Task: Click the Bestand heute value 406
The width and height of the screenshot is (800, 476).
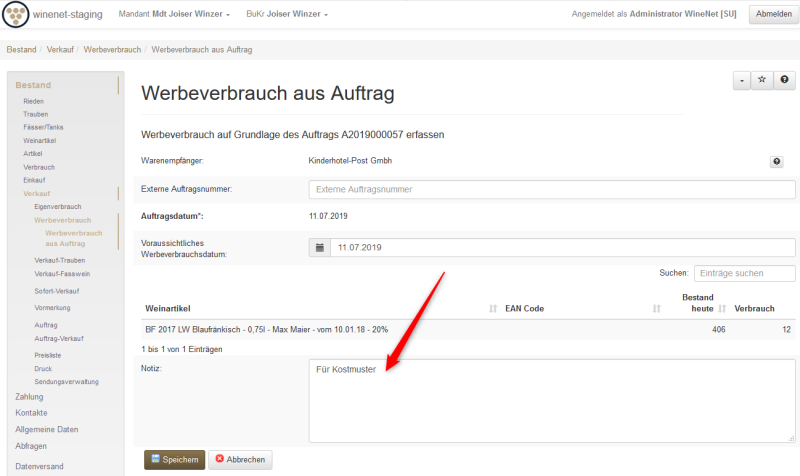Action: click(718, 330)
